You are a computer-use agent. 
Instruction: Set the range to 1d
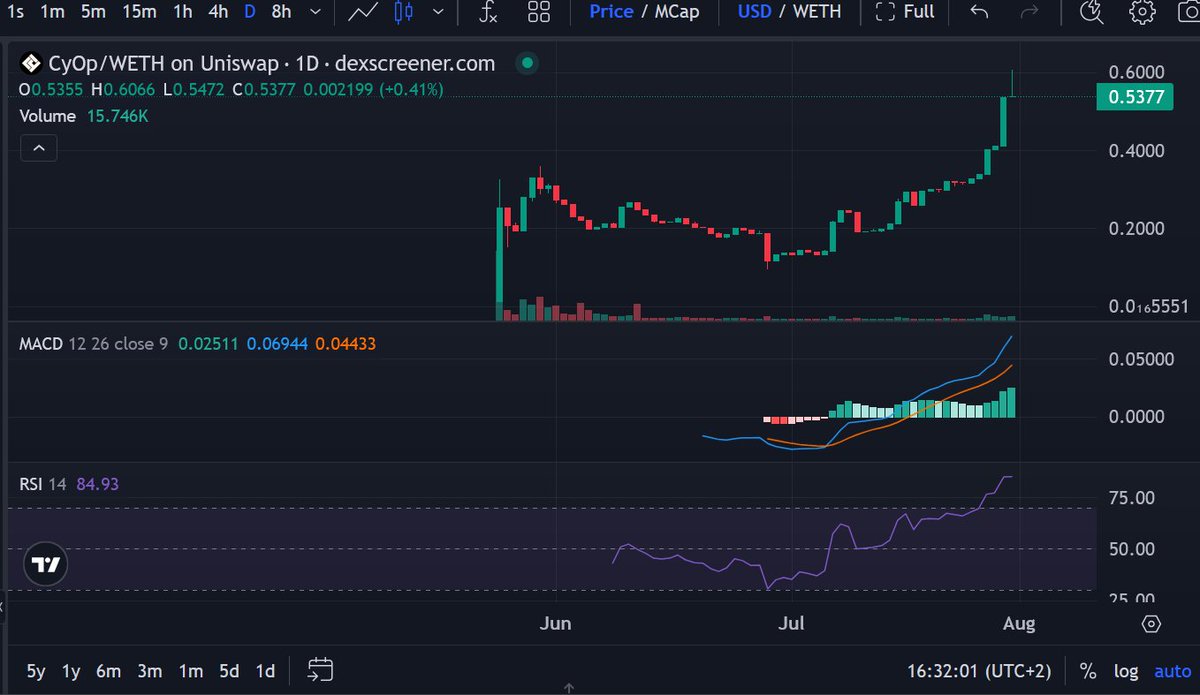pos(265,671)
